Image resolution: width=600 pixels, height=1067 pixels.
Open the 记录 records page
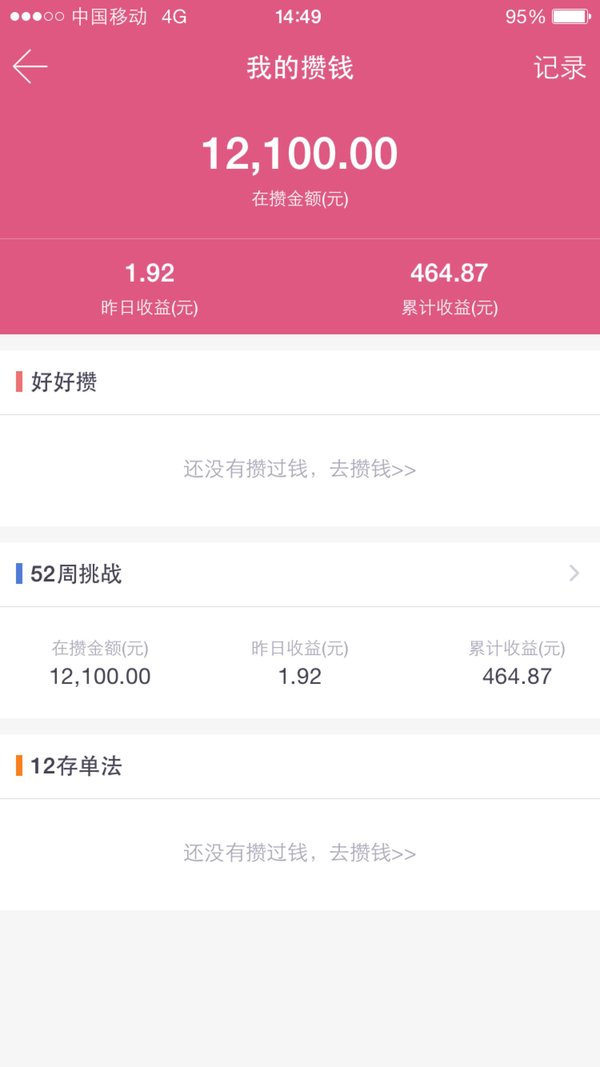tap(559, 68)
